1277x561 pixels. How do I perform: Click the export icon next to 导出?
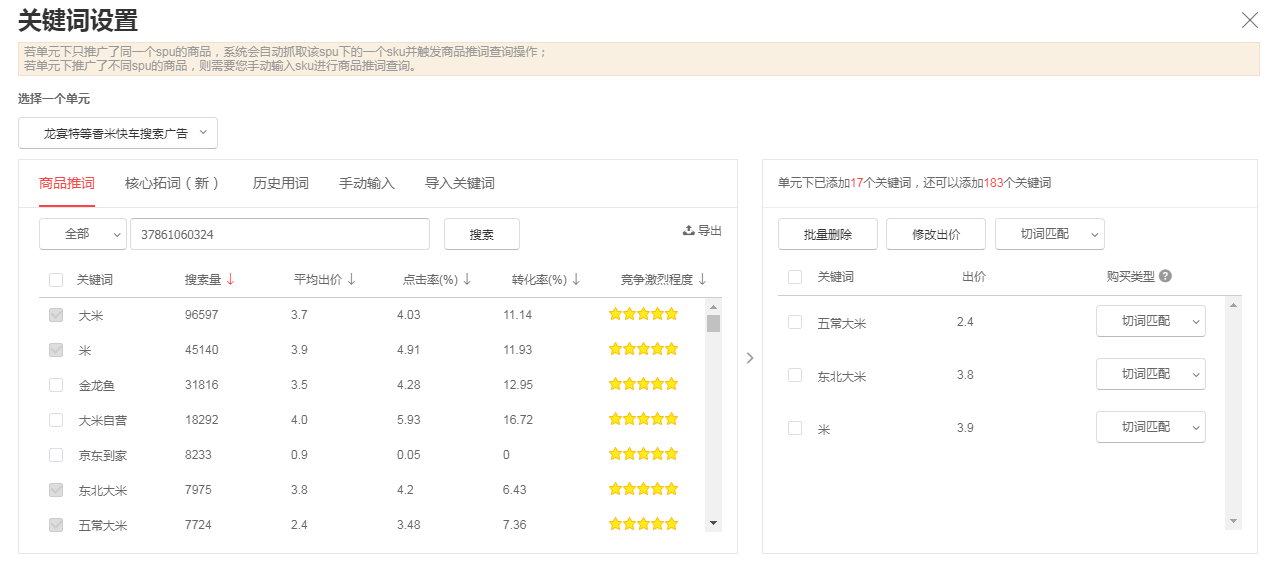688,230
